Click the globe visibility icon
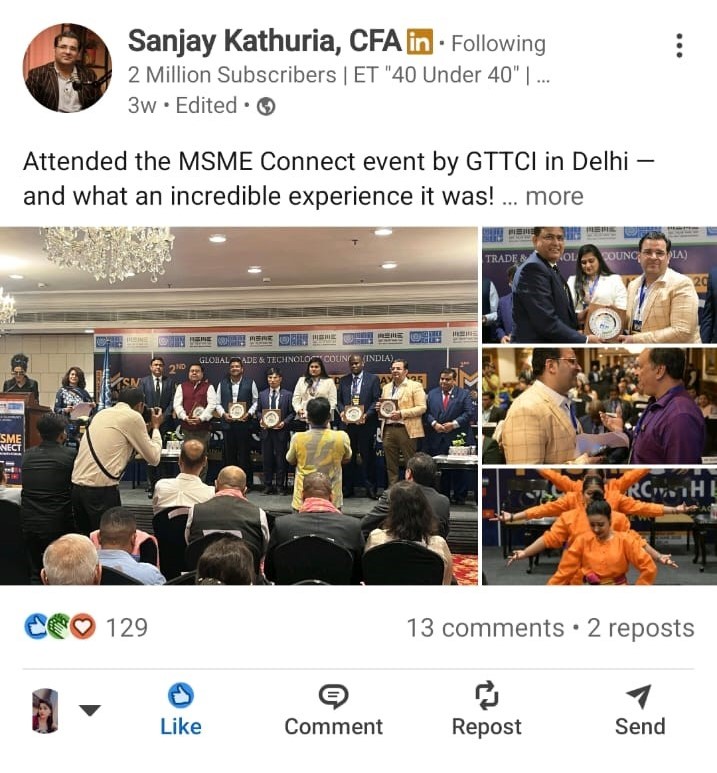Screen dimensions: 717x773 pos(266,106)
